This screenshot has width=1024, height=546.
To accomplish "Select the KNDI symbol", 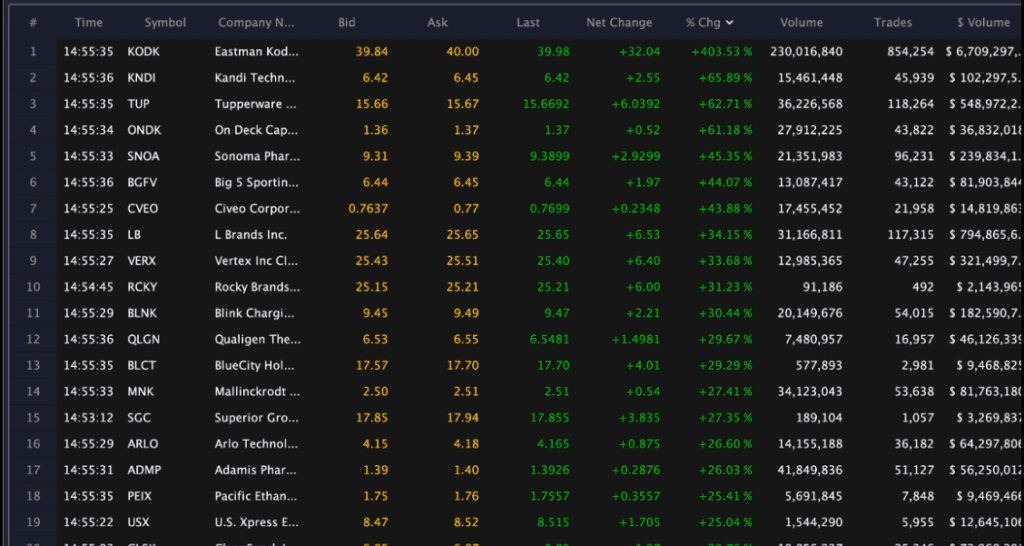I will coord(142,78).
